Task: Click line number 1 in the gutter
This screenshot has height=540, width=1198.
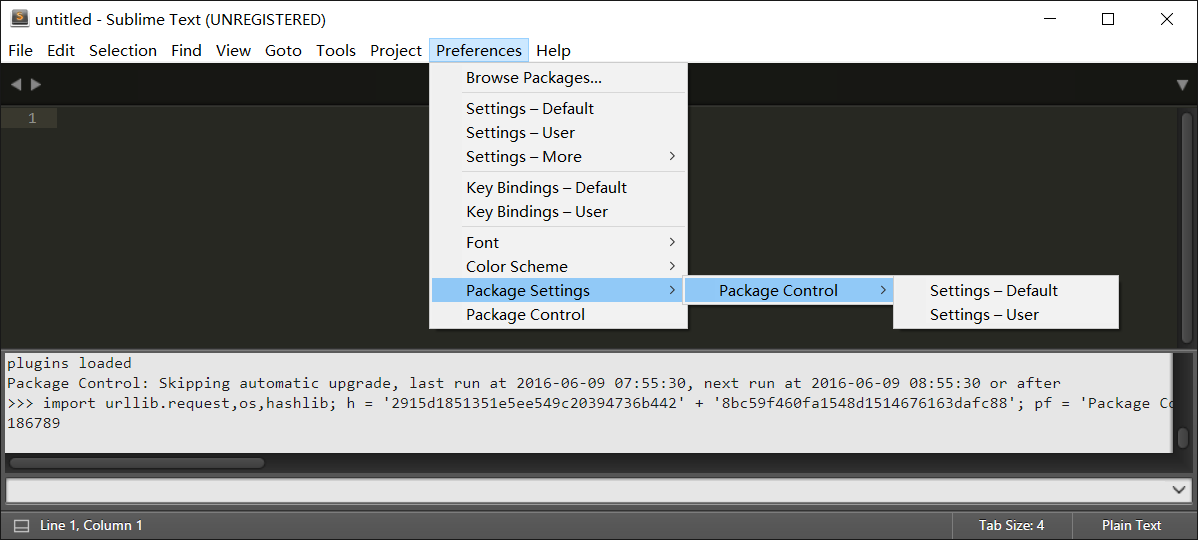Action: coord(32,118)
